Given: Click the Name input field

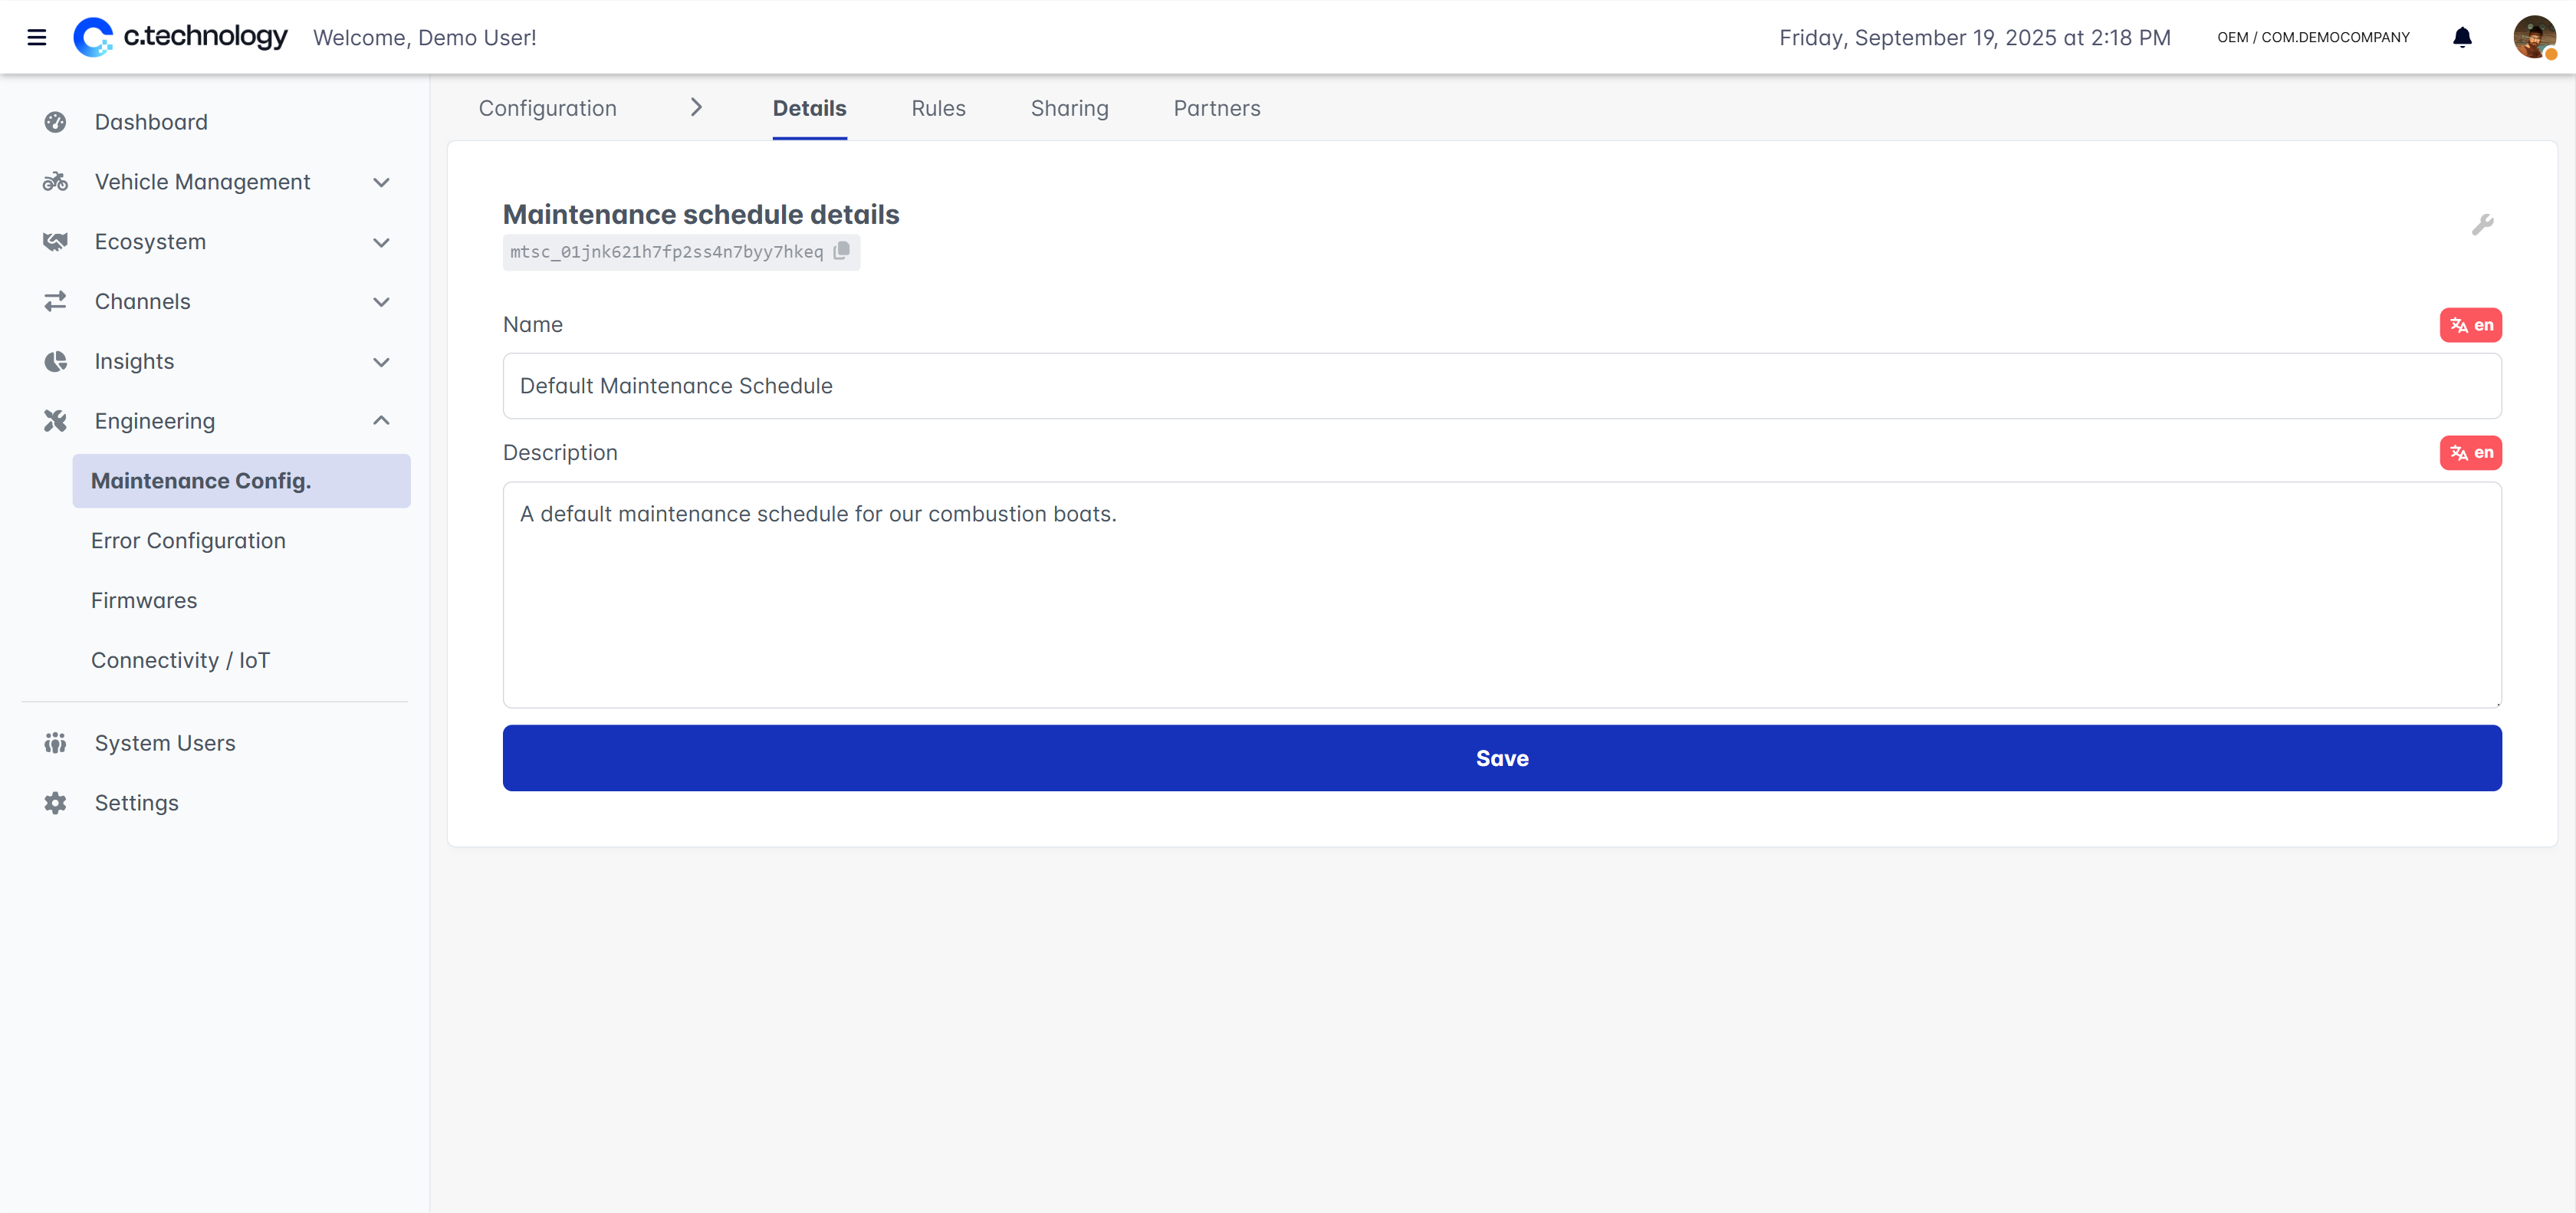Looking at the screenshot, I should pyautogui.click(x=1501, y=386).
